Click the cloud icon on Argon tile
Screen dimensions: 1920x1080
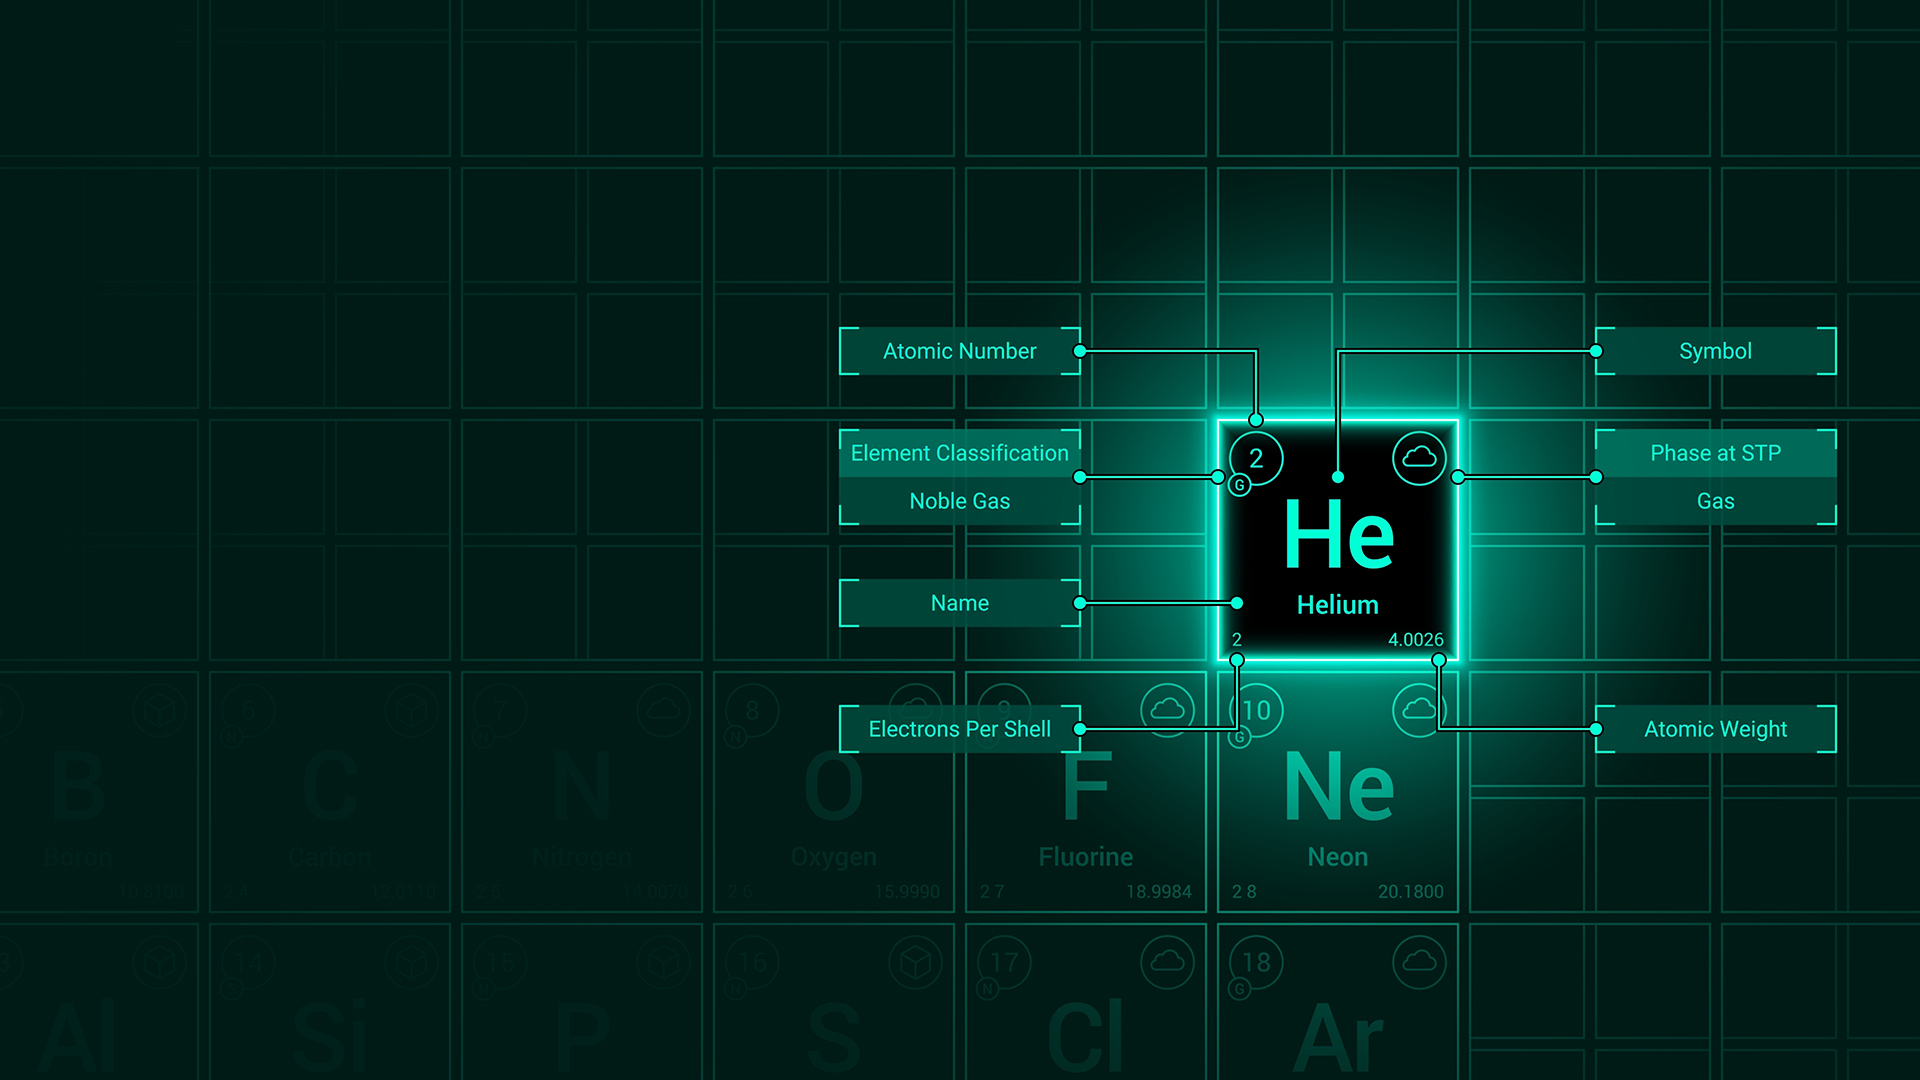[1419, 962]
